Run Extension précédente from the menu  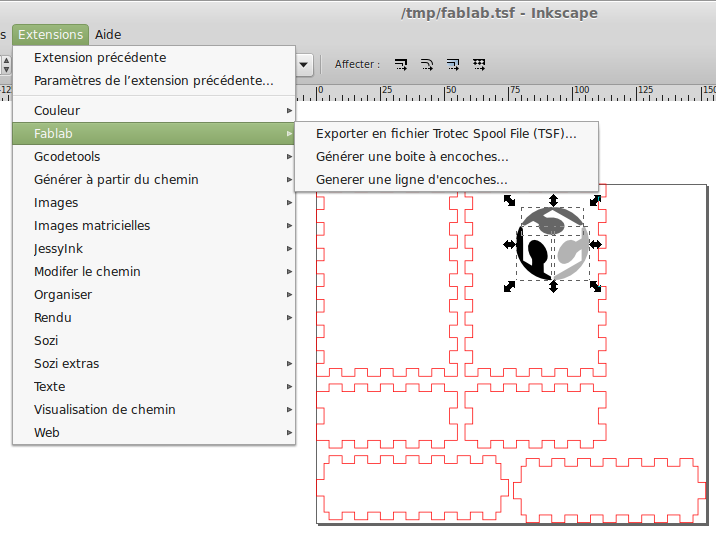pyautogui.click(x=100, y=58)
